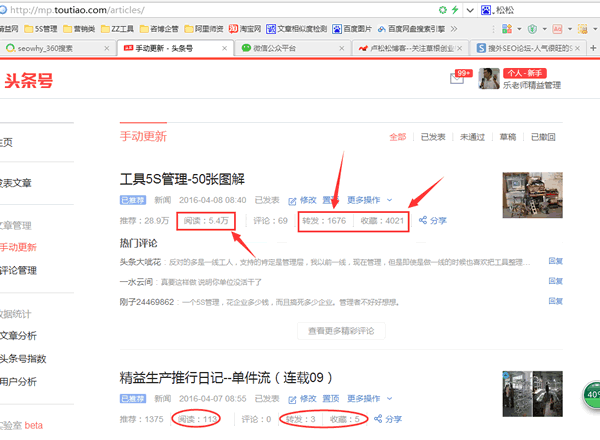Open 头条号指数 in the left sidebar
This screenshot has height=440, width=600.
22,358
